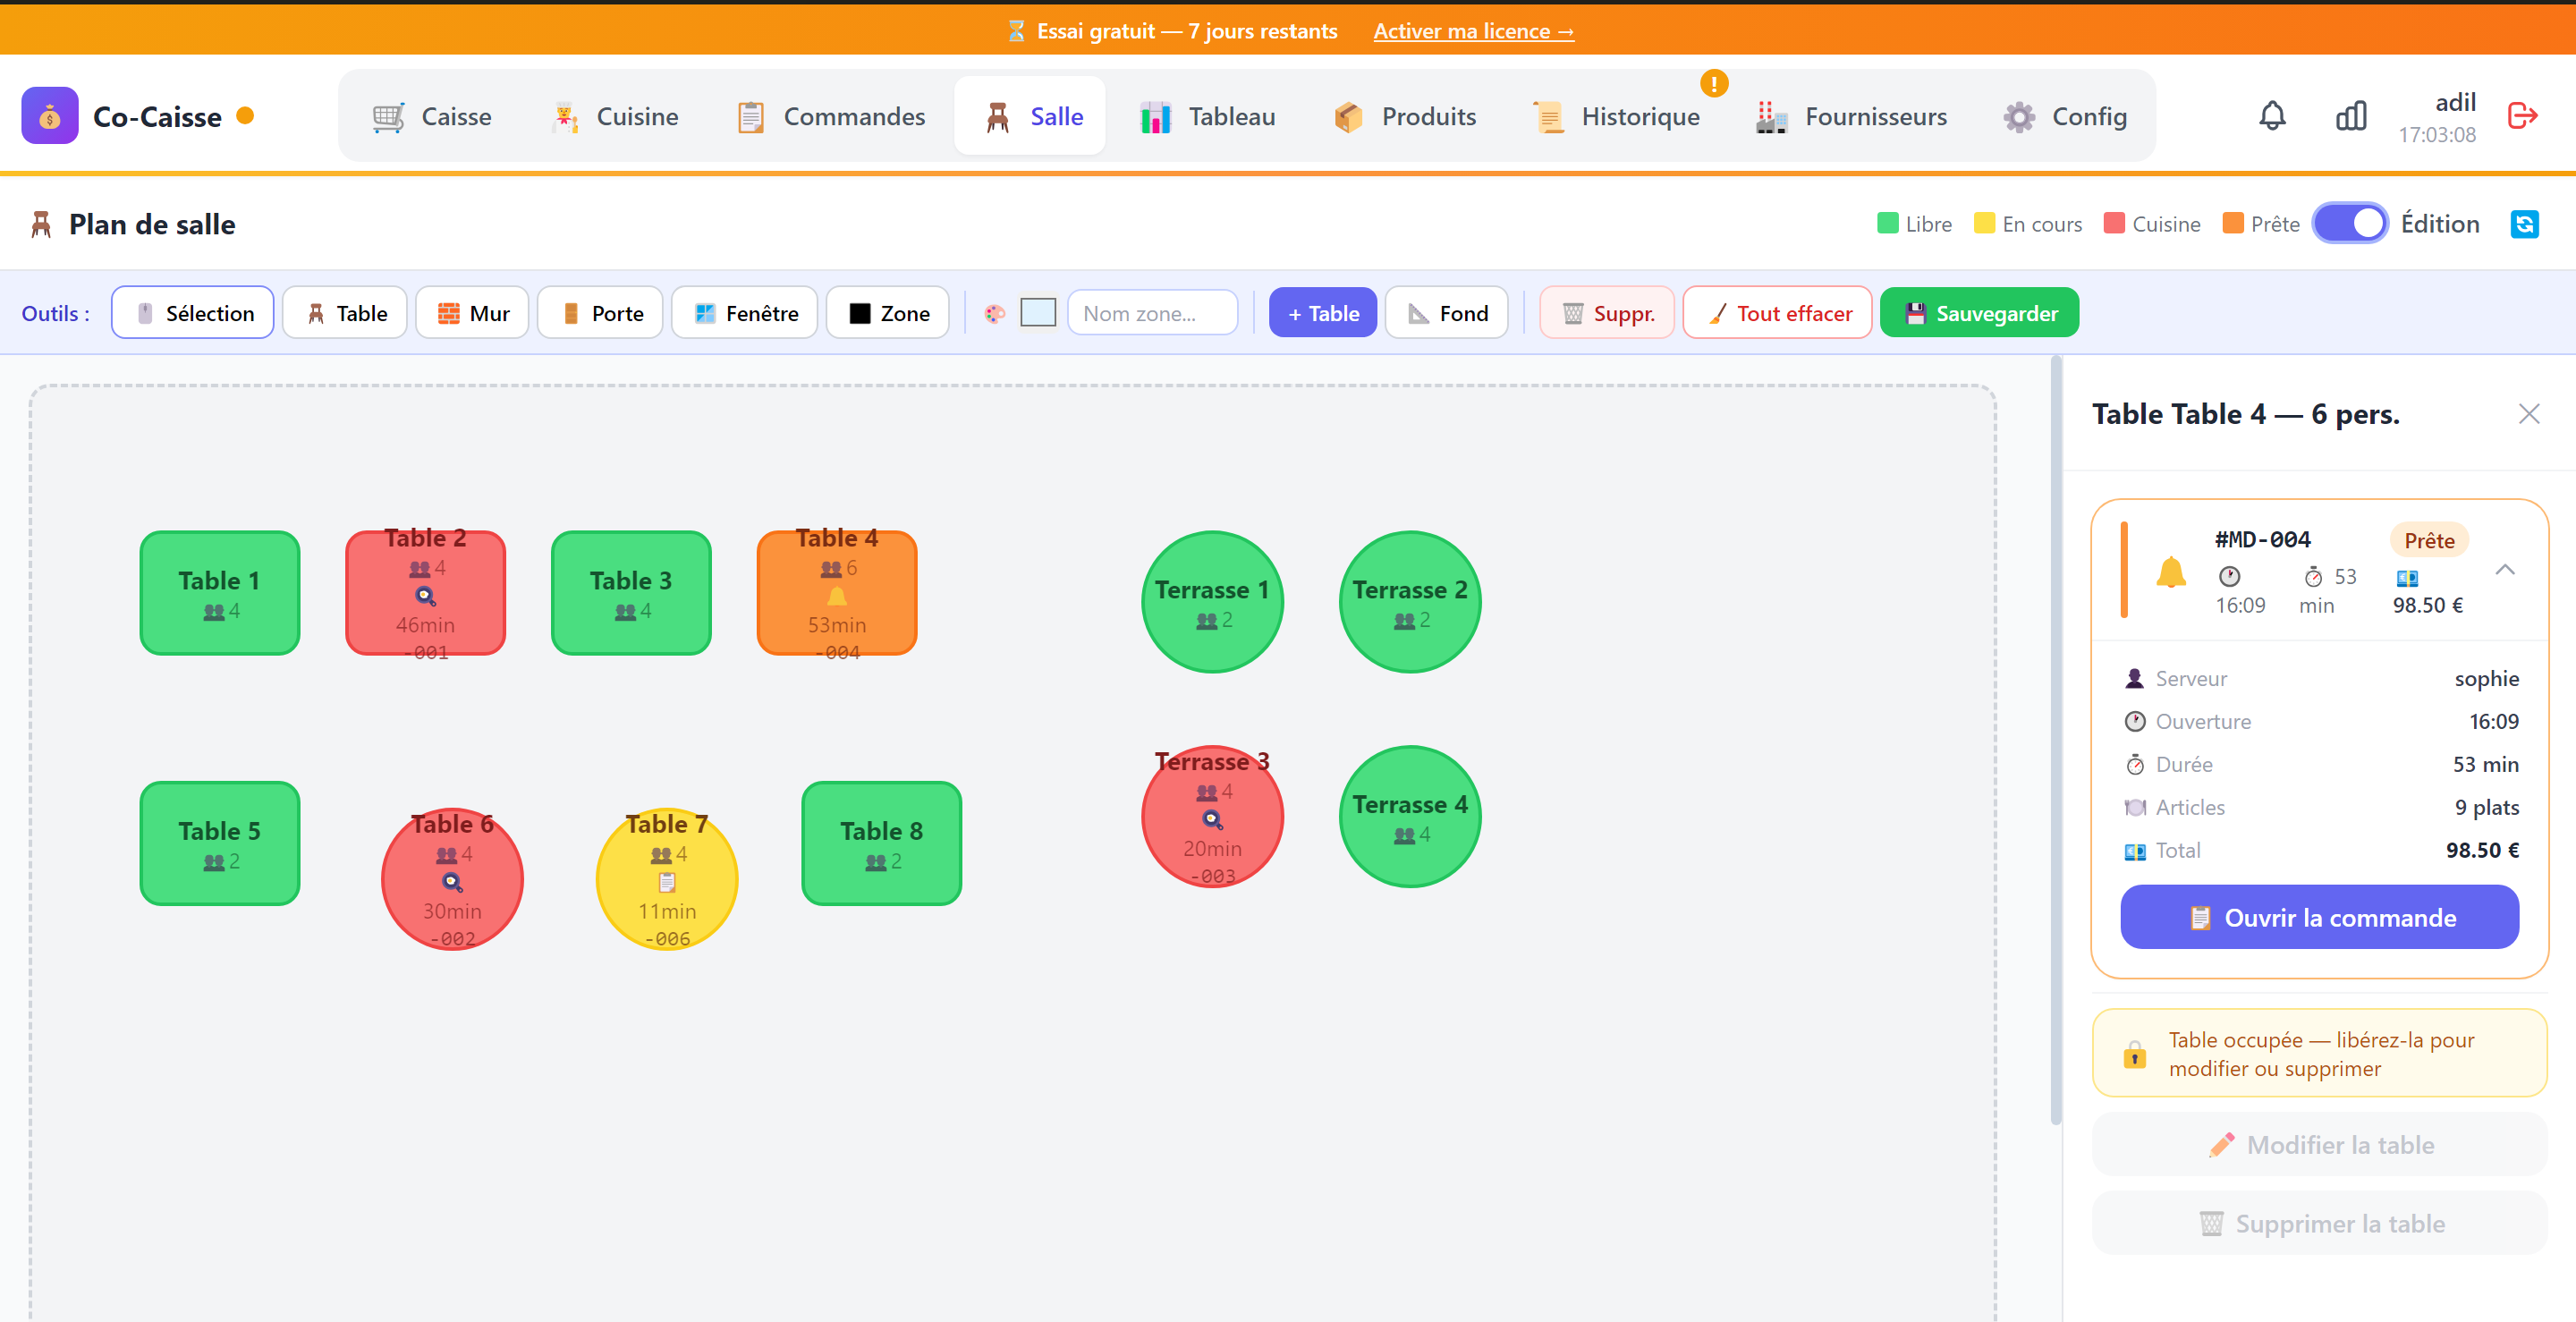
Task: Open the zone color swatch picker
Action: [x=1038, y=313]
